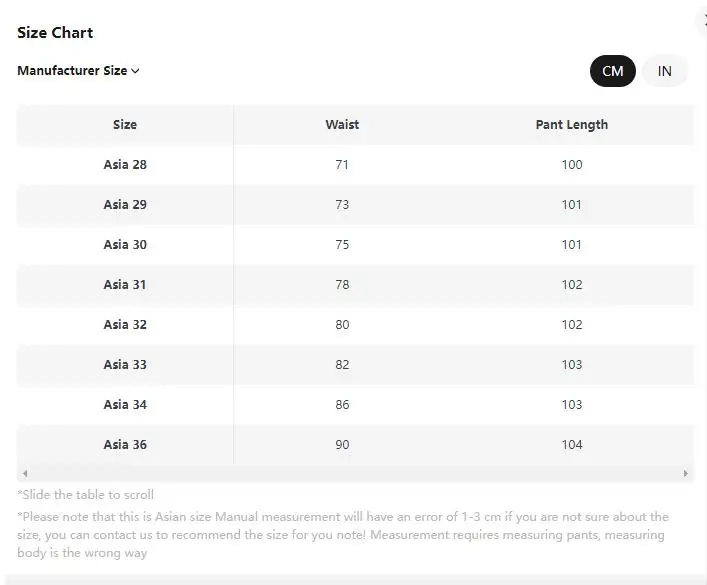Click the pant length value 104 cell

click(571, 445)
